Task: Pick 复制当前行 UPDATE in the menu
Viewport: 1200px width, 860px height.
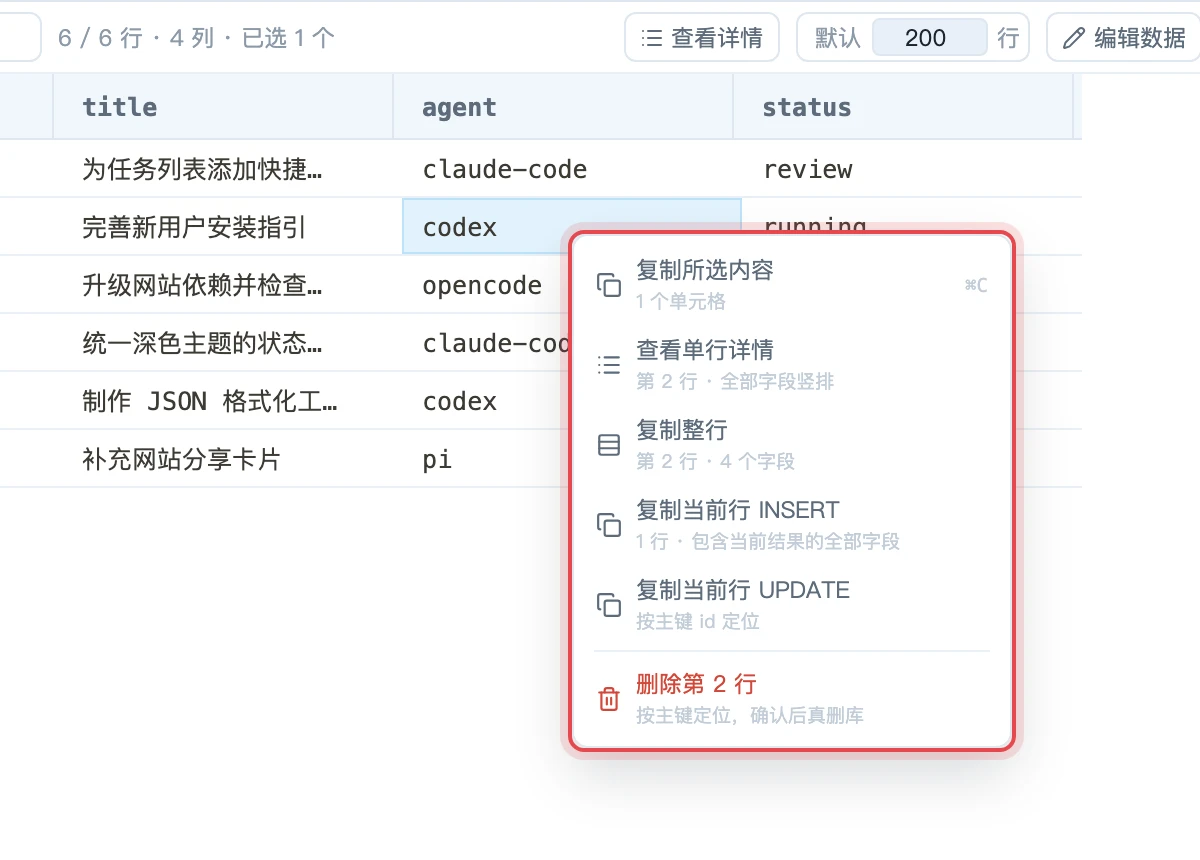Action: (792, 605)
